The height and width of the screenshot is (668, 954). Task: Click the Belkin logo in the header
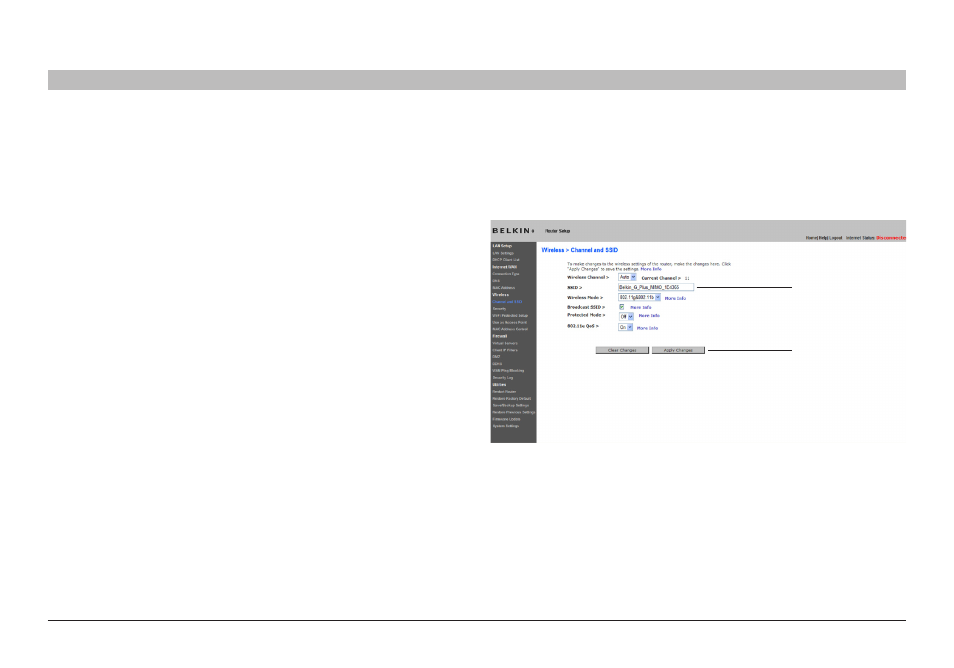coord(513,231)
